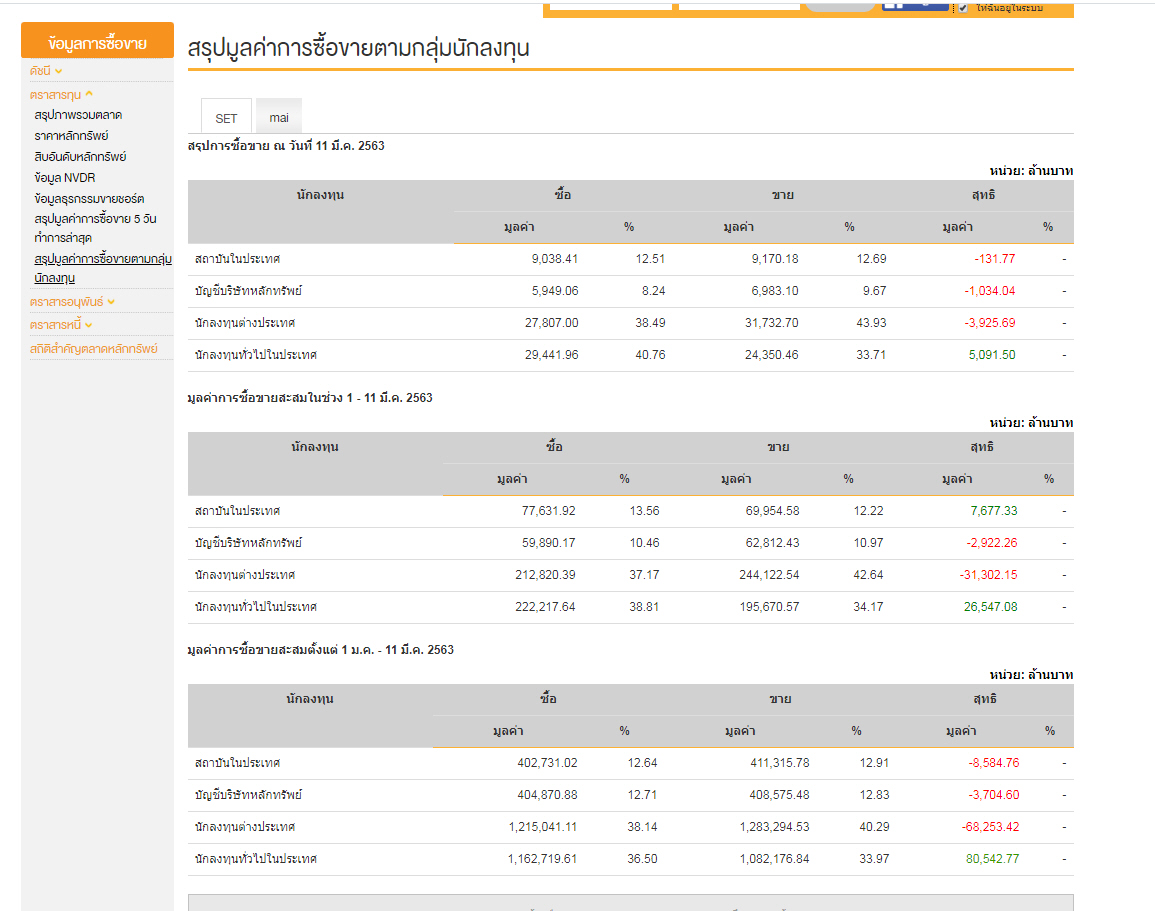Select monthly net value -31,302.15
The width and height of the screenshot is (1155, 911).
pos(989,575)
